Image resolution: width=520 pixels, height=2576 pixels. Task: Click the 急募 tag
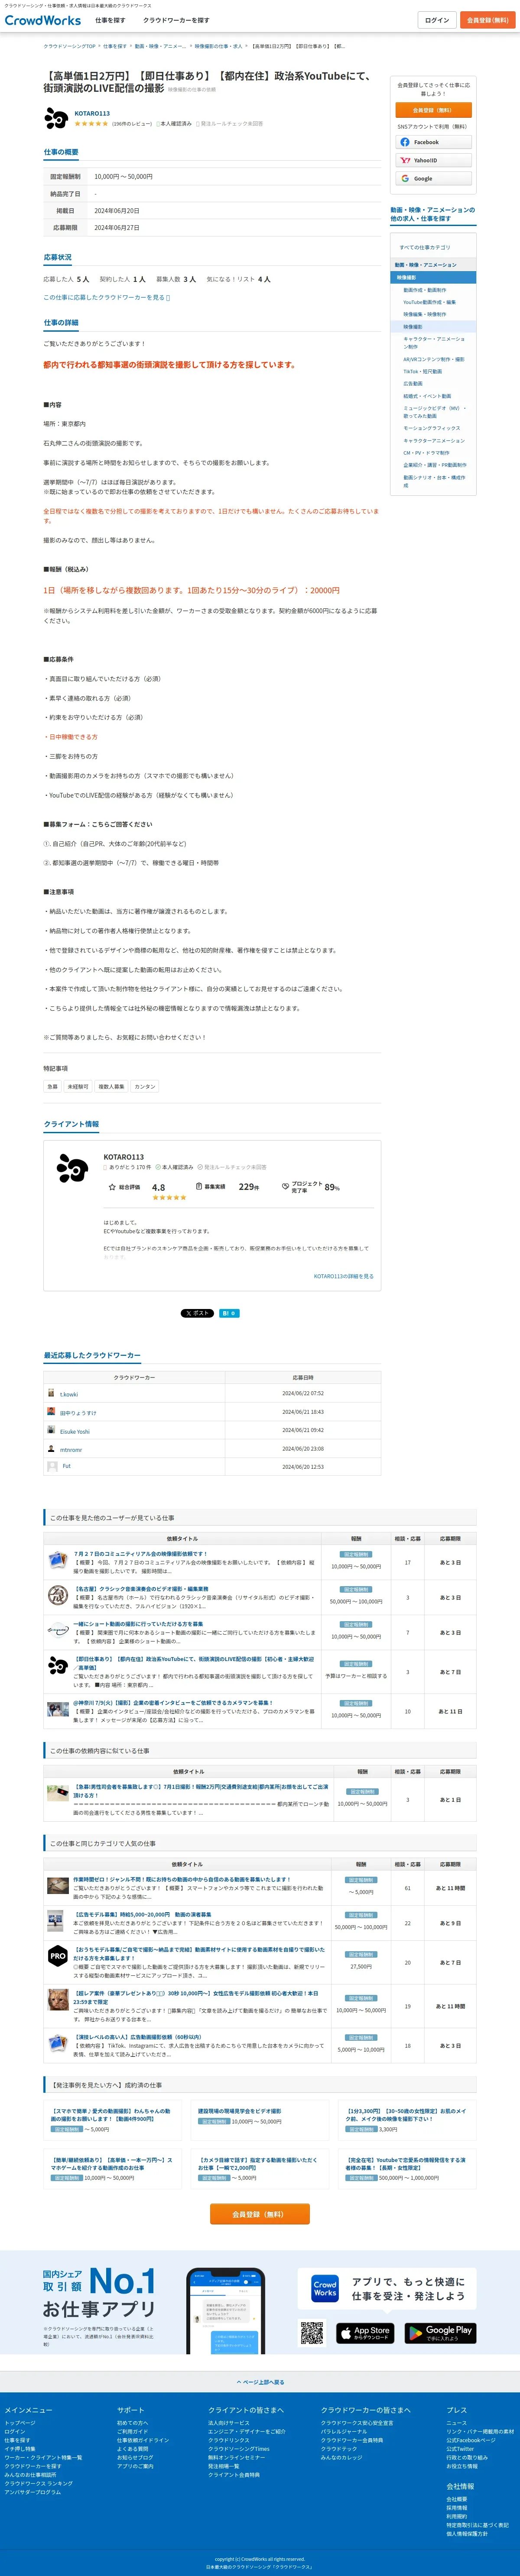(x=52, y=1086)
